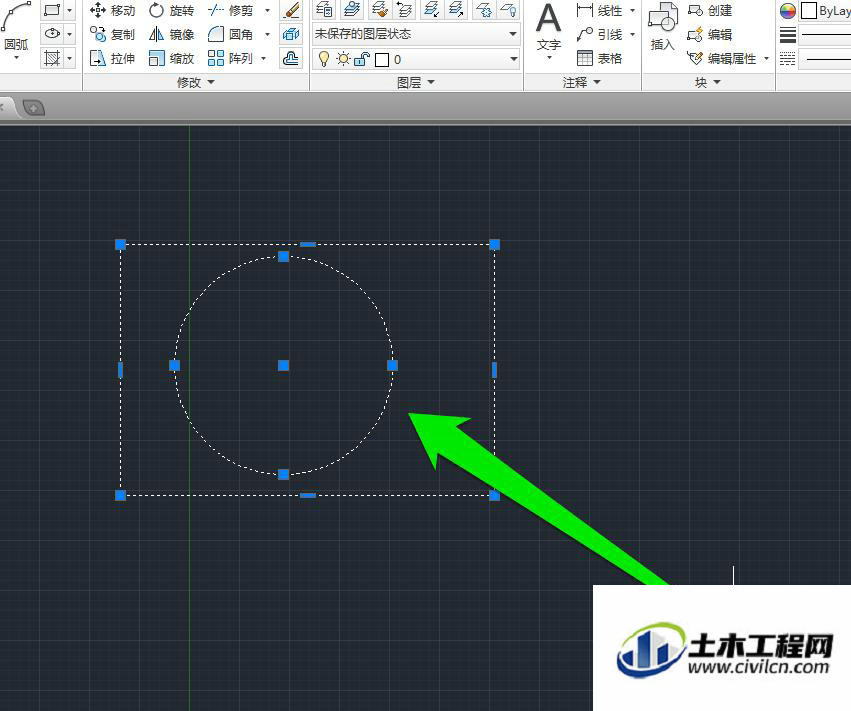851x711 pixels.
Task: Select the Rectangle drawing tool
Action: 52,10
